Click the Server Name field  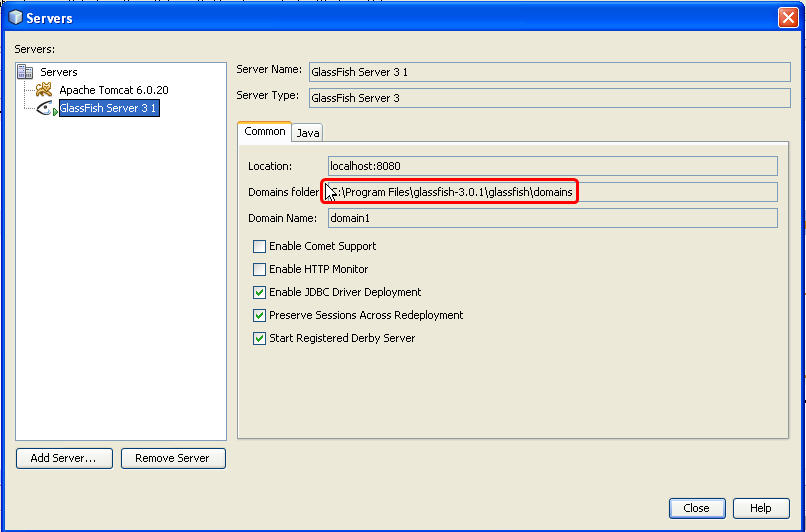coord(549,72)
